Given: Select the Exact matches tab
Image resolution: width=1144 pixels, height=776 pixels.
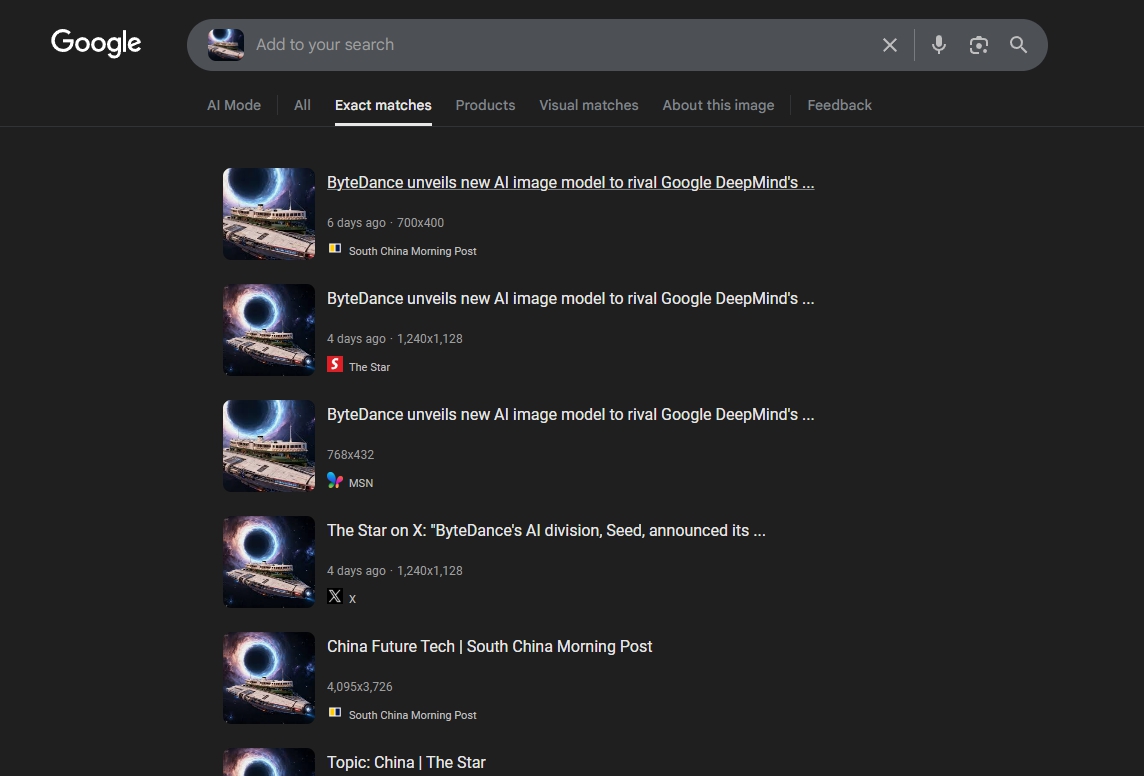Looking at the screenshot, I should [x=383, y=105].
